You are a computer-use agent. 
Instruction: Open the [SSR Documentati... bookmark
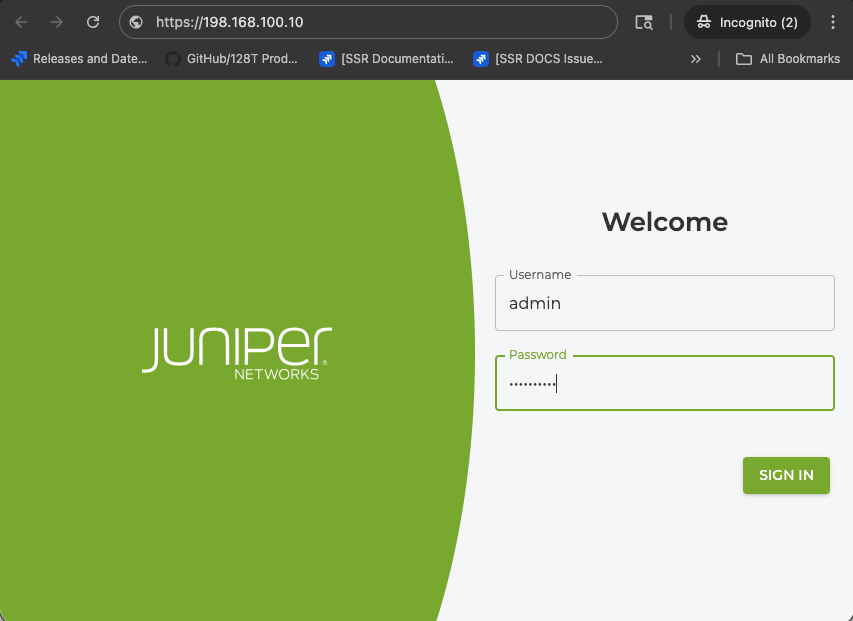[x=386, y=59]
